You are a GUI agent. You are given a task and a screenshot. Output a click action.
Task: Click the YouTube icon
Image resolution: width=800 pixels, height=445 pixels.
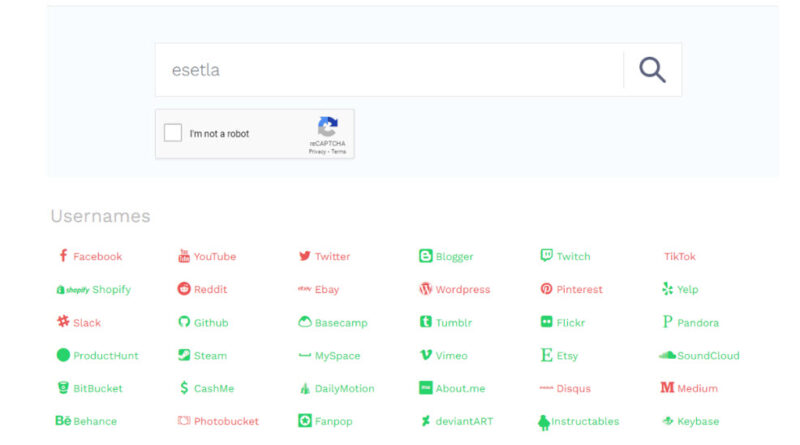(184, 256)
